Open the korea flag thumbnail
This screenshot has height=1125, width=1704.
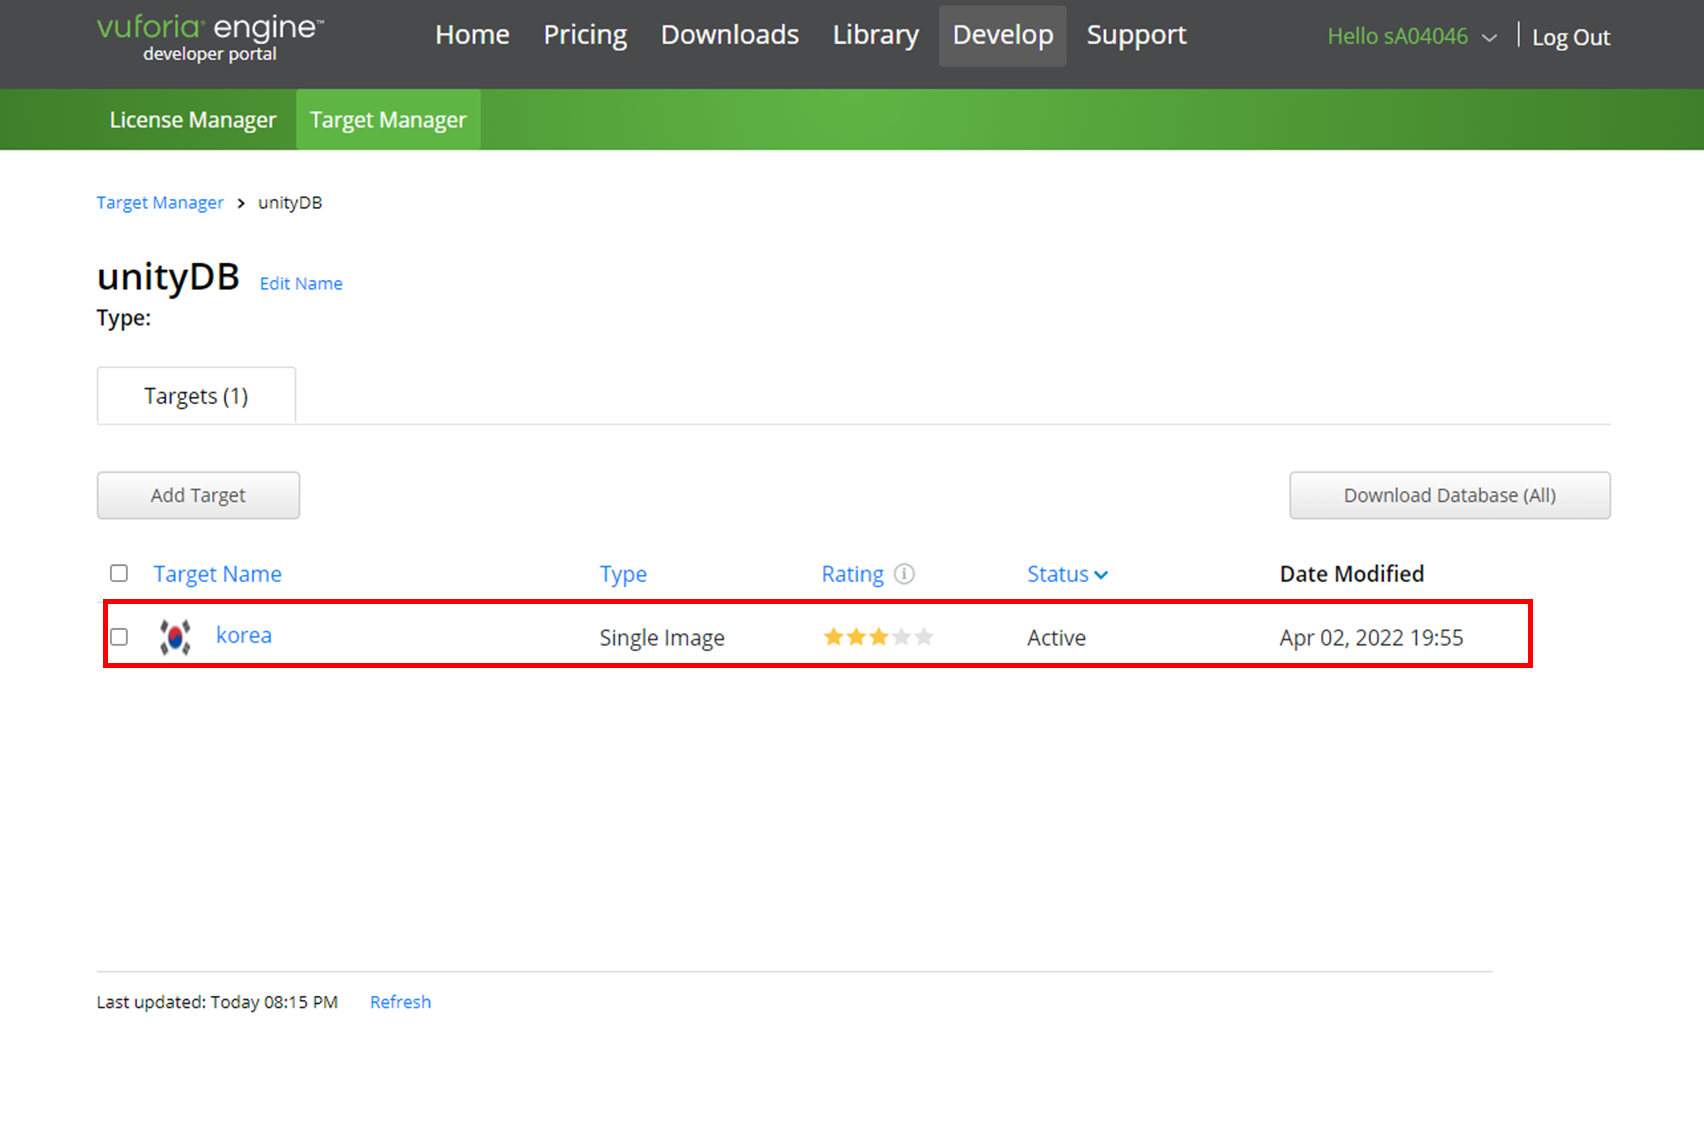[175, 636]
